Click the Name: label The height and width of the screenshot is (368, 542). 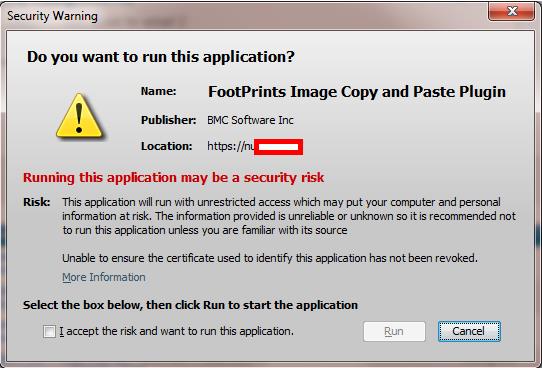(159, 92)
